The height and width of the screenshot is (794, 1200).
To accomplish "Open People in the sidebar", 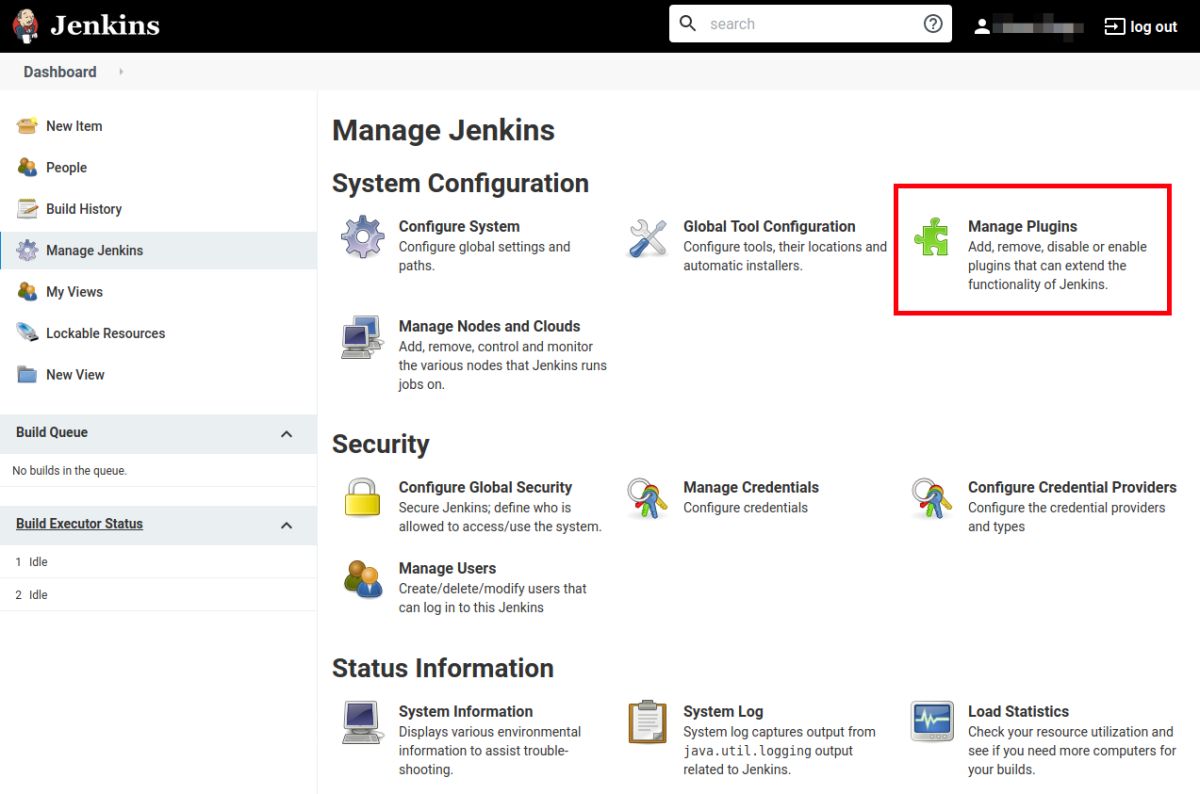I will tap(66, 167).
